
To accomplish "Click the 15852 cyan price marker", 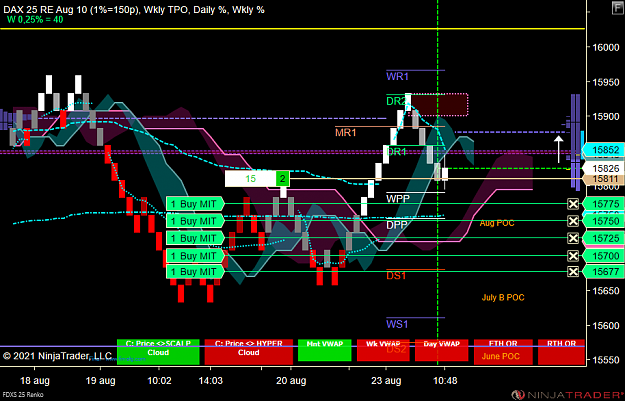I will pos(603,150).
